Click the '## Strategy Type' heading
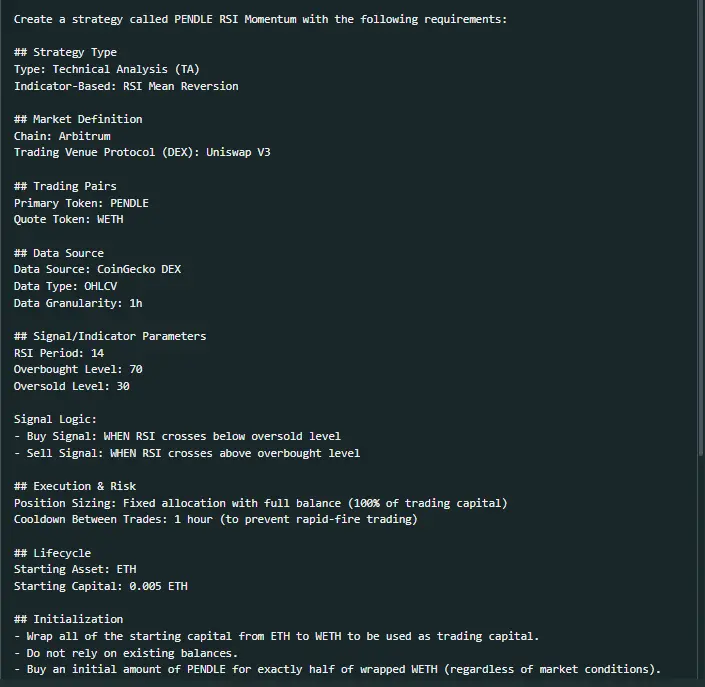Image resolution: width=705 pixels, height=687 pixels. (x=65, y=53)
